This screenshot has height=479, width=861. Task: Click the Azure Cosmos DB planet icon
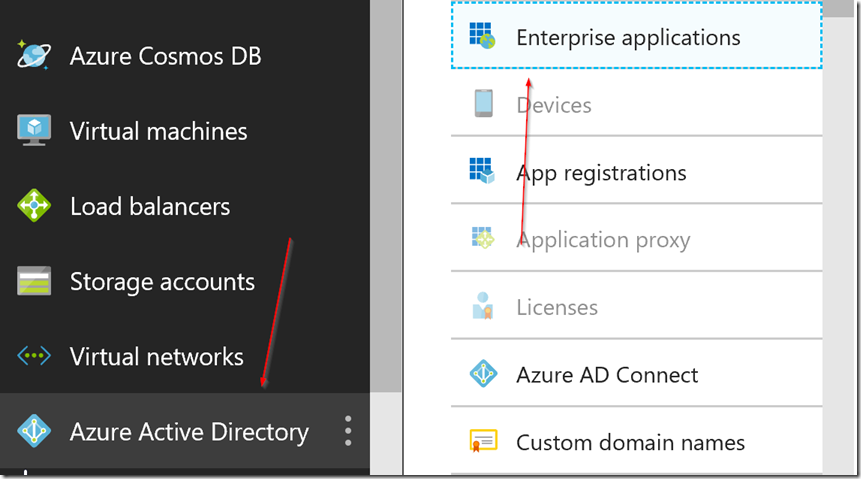34,55
